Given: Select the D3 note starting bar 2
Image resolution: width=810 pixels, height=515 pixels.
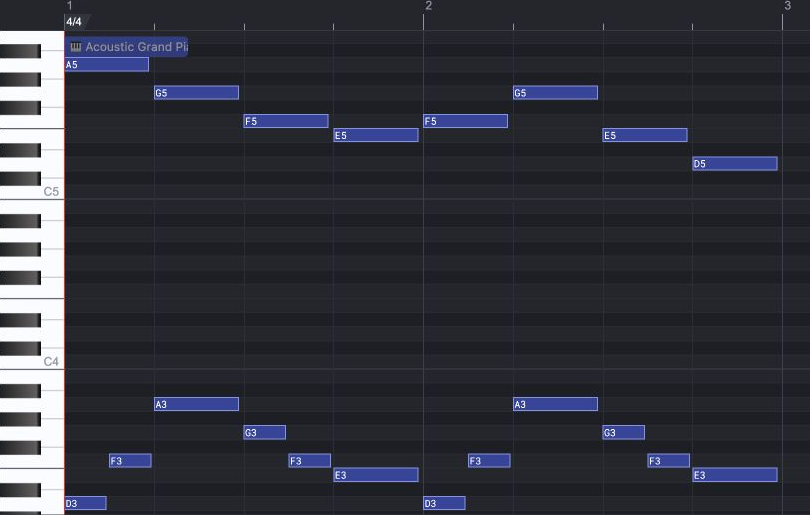Looking at the screenshot, I should tap(444, 503).
